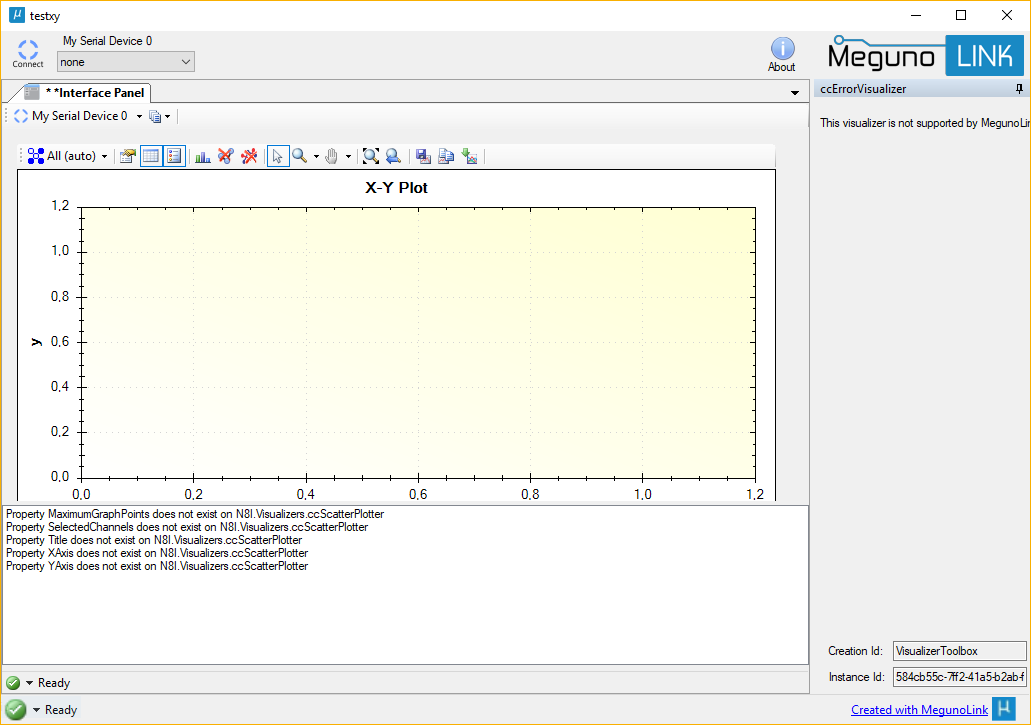This screenshot has width=1031, height=725.
Task: Click the ccErrorVisualizer panel title
Action: (863, 89)
